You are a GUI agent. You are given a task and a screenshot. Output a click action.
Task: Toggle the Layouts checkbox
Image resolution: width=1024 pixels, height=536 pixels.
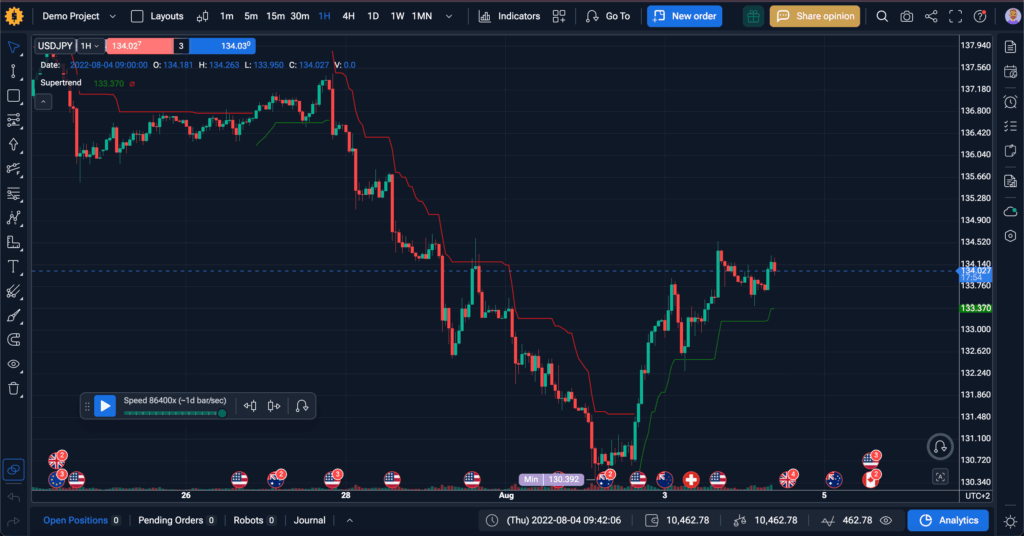138,16
